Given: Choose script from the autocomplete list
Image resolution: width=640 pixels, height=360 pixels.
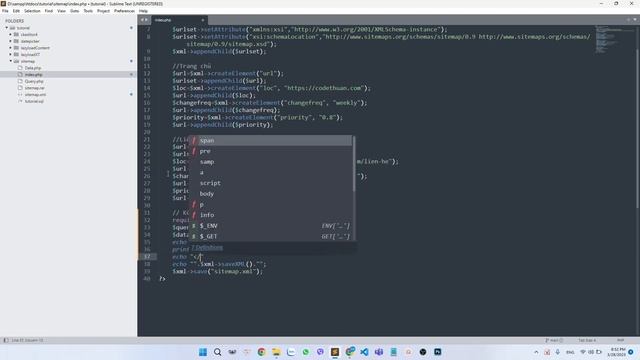Looking at the screenshot, I should (271, 183).
